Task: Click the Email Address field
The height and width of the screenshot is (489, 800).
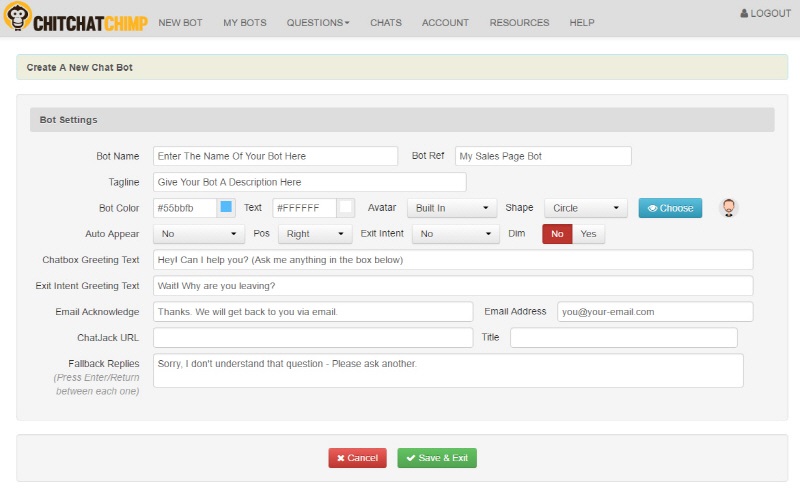Action: coord(655,312)
